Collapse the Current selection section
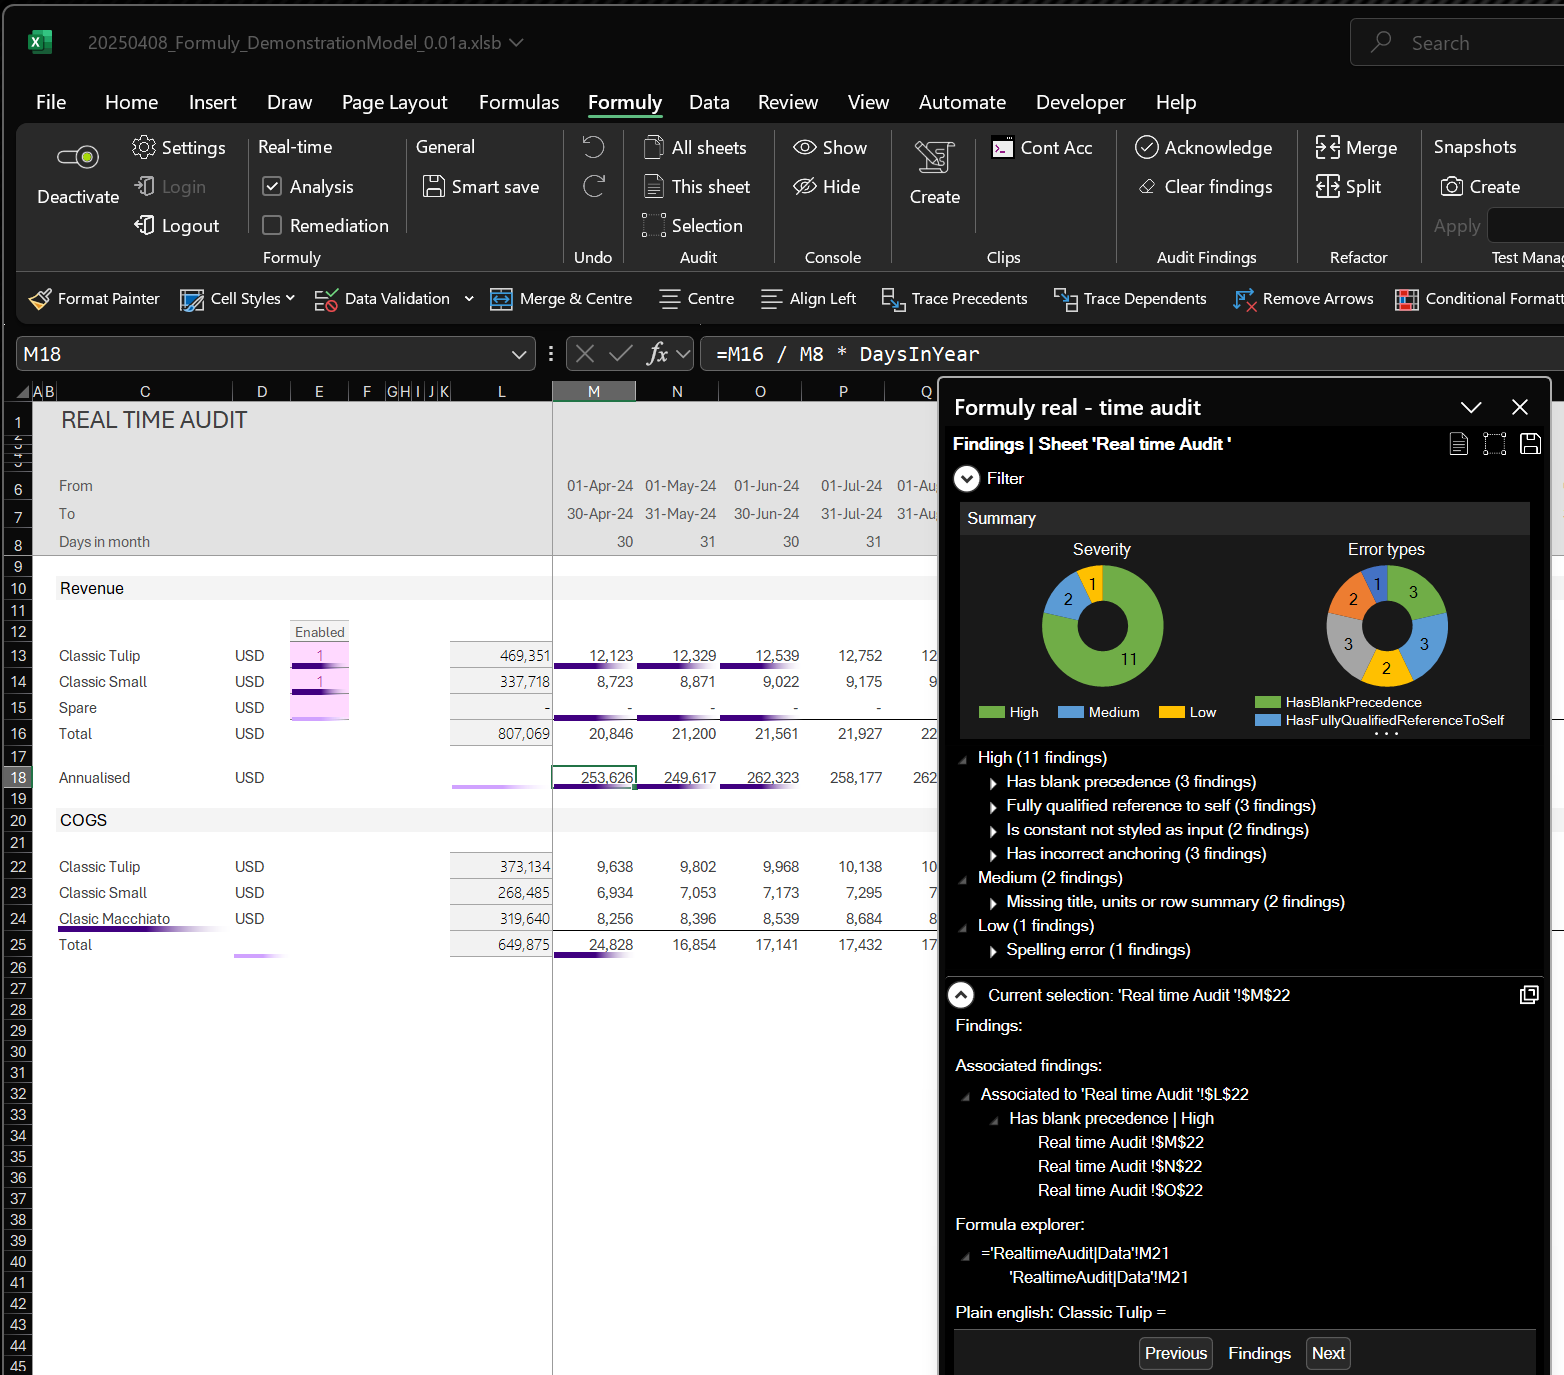Screen dimensions: 1564x1375 (x=960, y=995)
